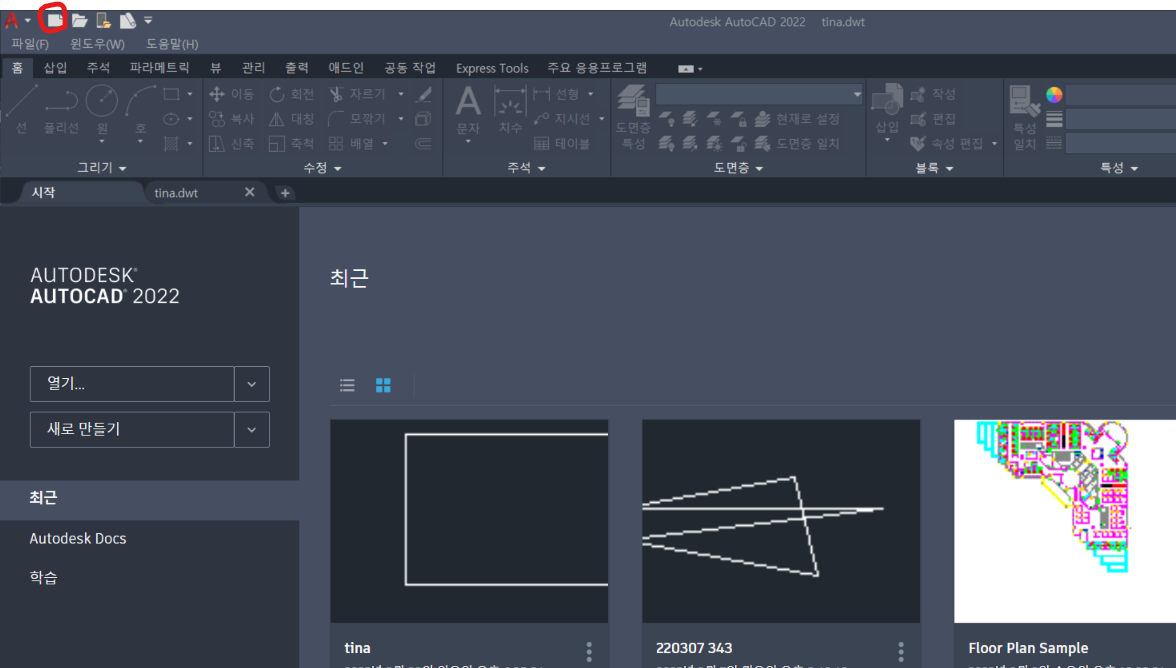This screenshot has height=668, width=1176.
Task: Click Make Current (현재로 설정) layer button
Action: coord(797,118)
